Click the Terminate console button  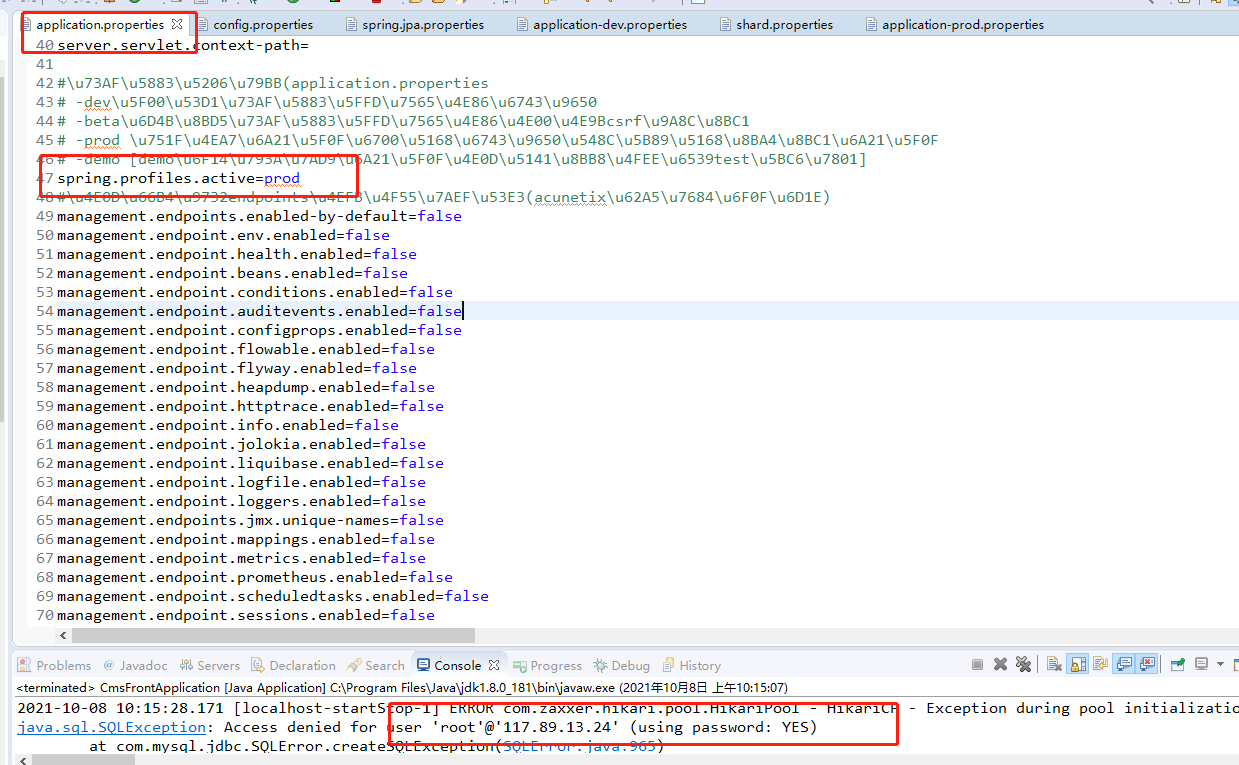coord(977,664)
